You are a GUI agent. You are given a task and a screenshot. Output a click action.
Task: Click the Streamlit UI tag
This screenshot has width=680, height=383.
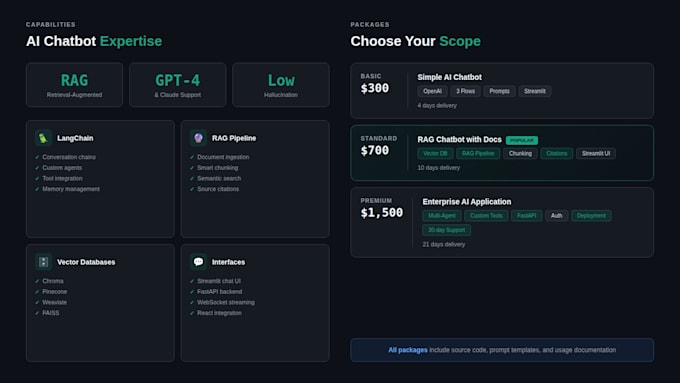pos(596,154)
